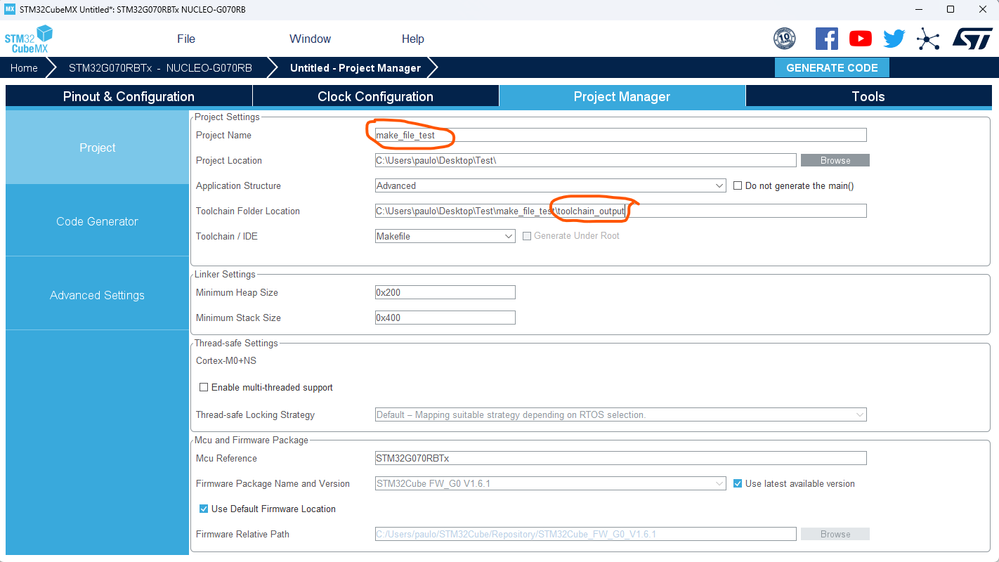
Task: Open the Facebook icon link
Action: point(826,39)
